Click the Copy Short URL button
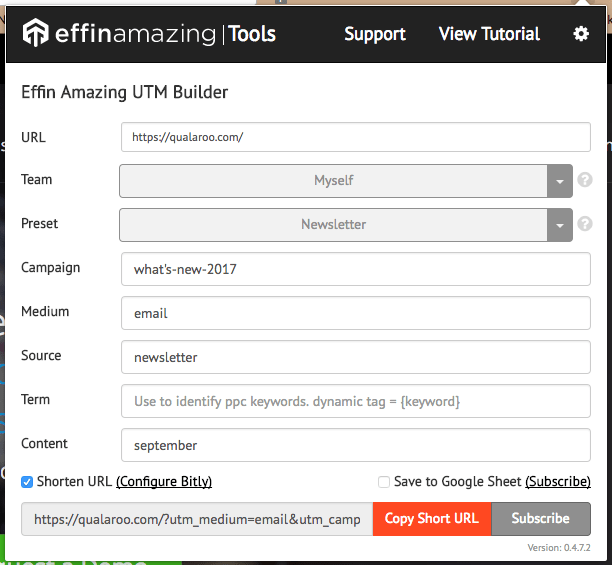This screenshot has width=612, height=565. [x=432, y=519]
